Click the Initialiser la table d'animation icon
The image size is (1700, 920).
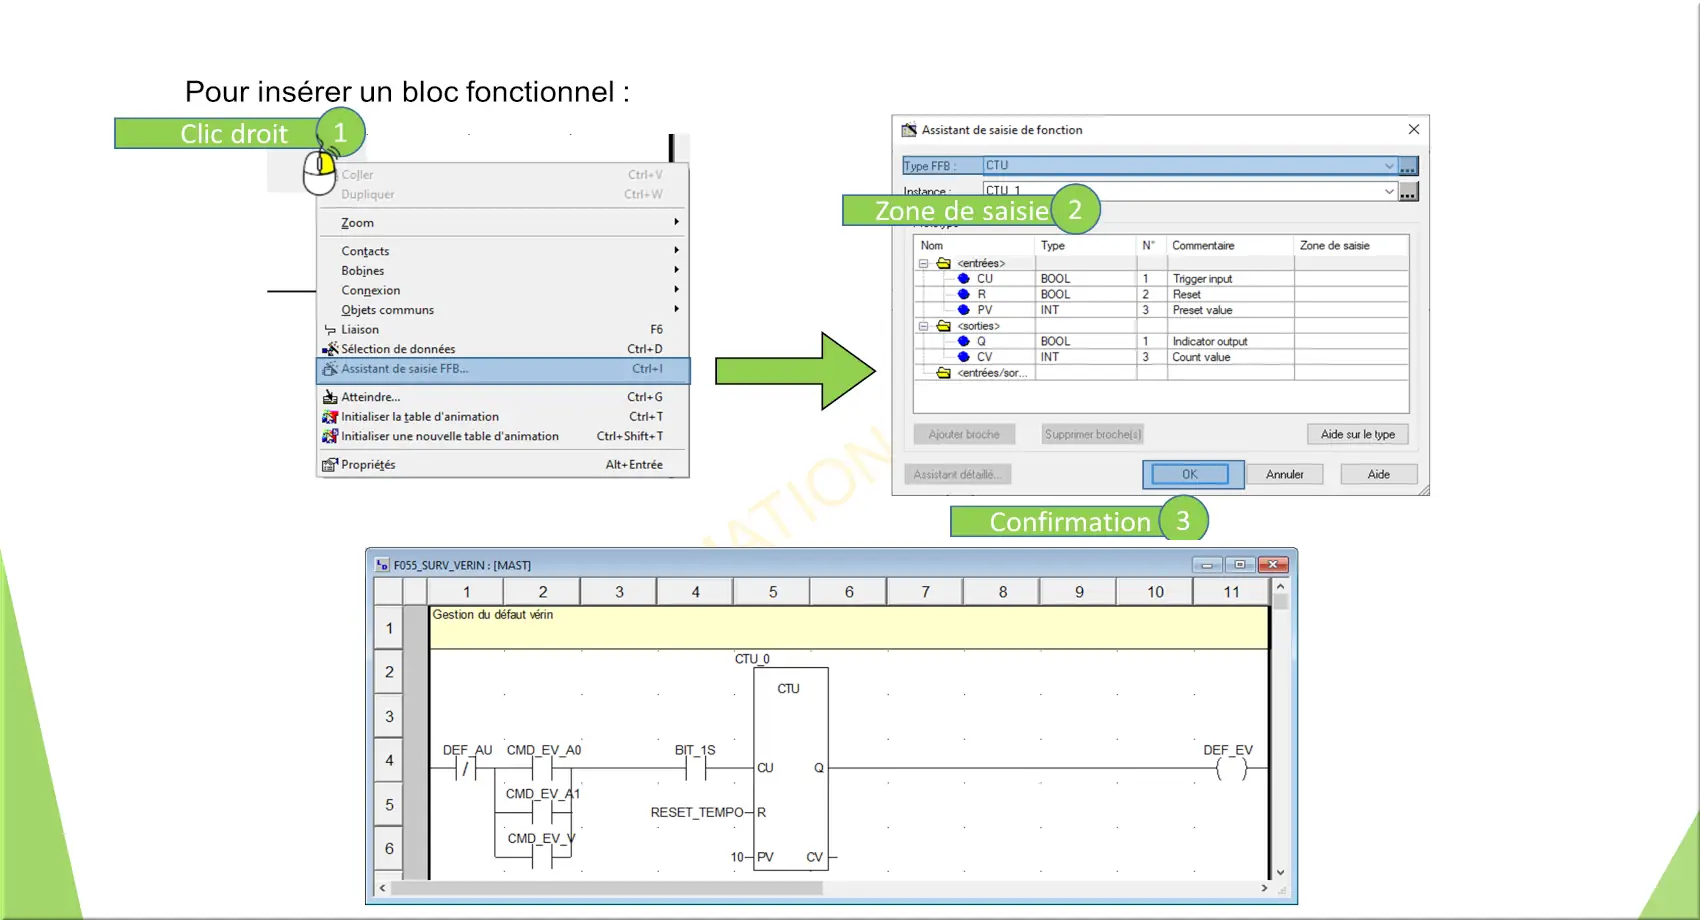pos(330,417)
